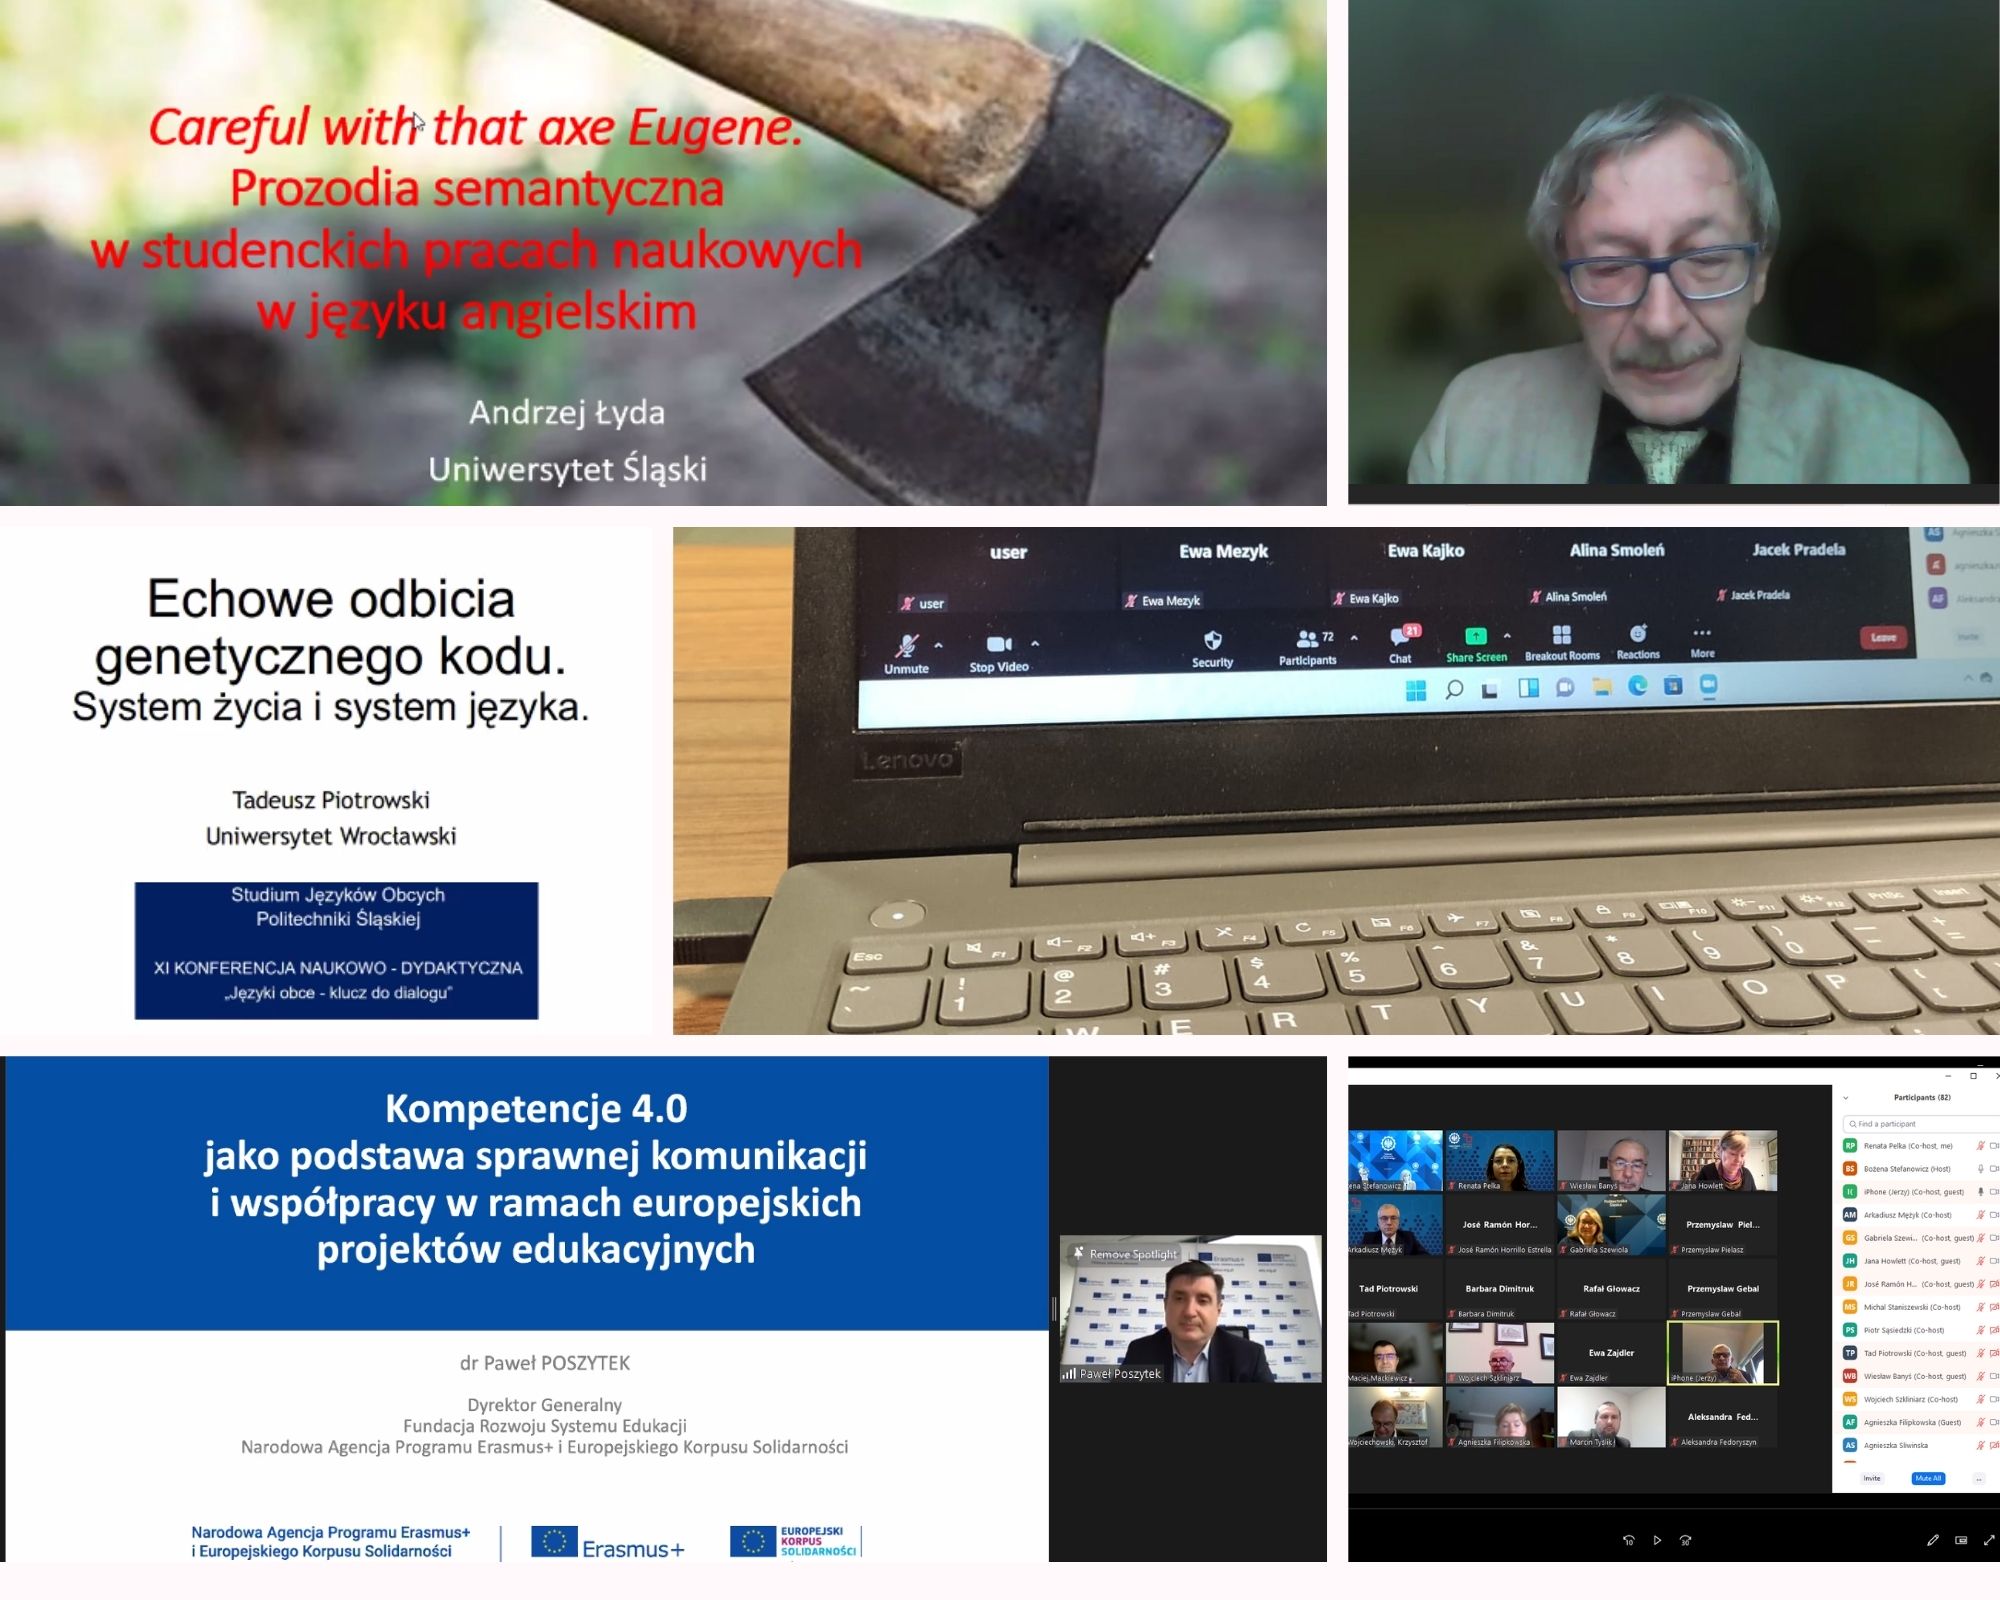
Task: Expand arrow next to Participants 72
Action: pos(1354,637)
